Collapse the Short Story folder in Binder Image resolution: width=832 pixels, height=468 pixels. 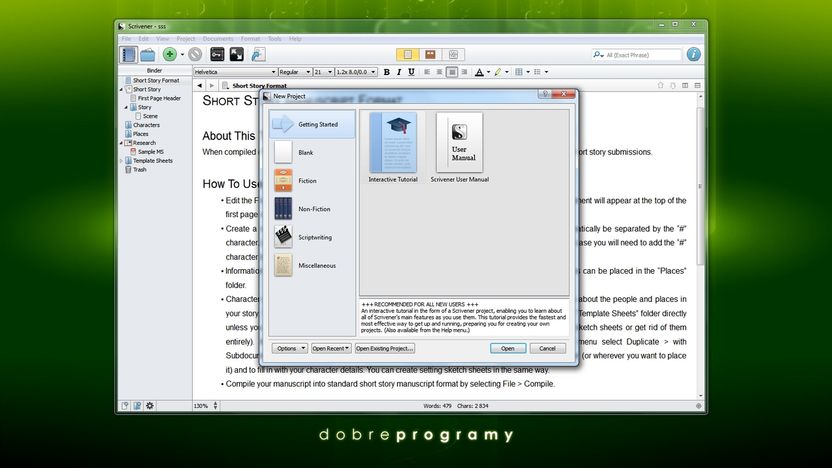coord(121,90)
